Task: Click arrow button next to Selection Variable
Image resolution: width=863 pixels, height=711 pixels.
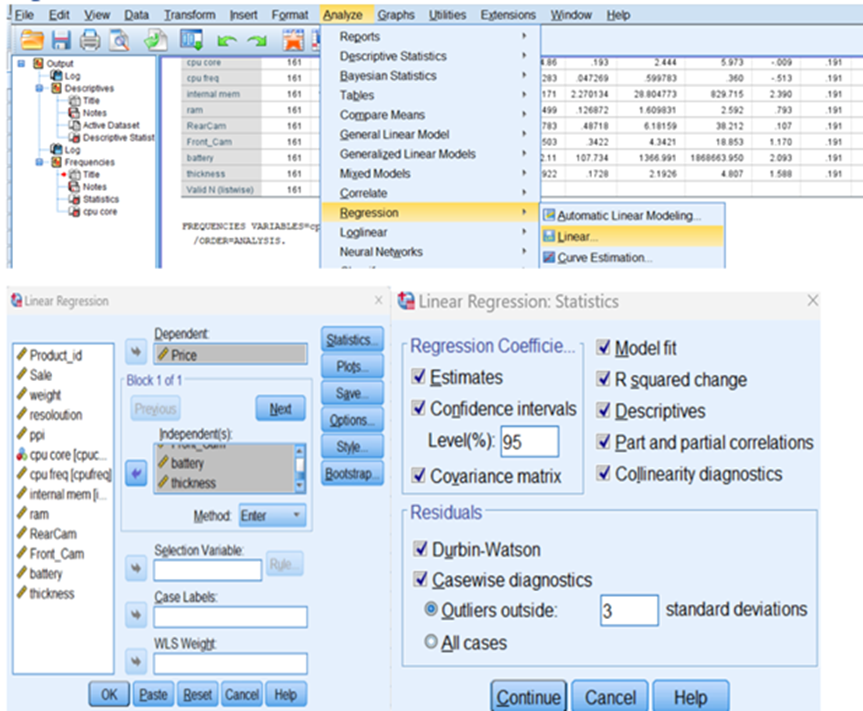Action: coord(136,568)
